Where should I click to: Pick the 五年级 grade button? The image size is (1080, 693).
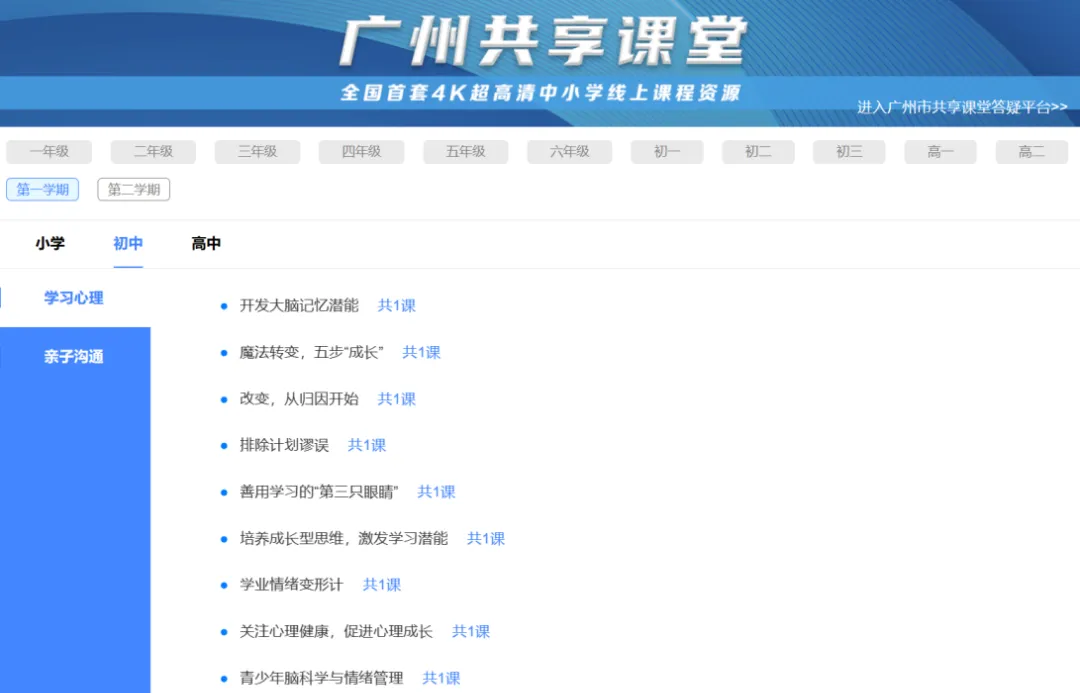[x=466, y=152]
